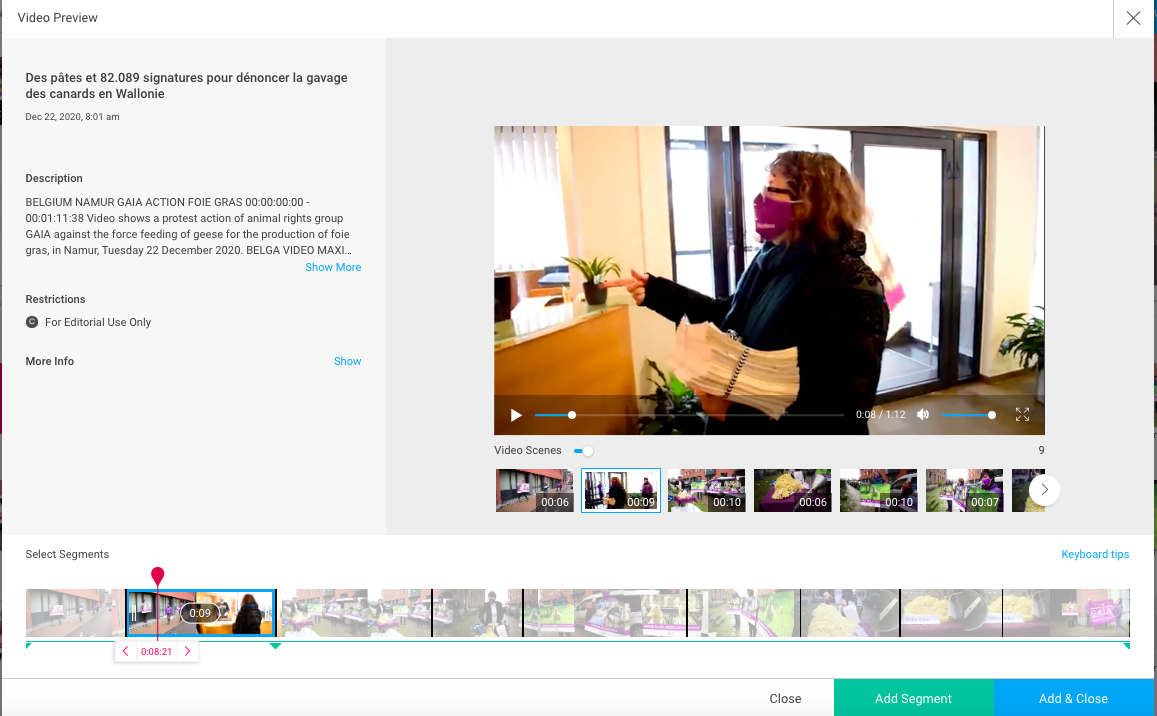Viewport: 1157px width, 716px height.
Task: Play the video preview
Action: click(x=516, y=415)
